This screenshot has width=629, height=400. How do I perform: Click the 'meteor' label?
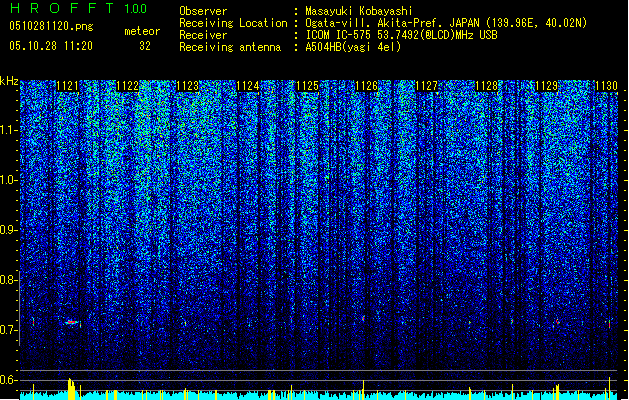click(x=142, y=31)
